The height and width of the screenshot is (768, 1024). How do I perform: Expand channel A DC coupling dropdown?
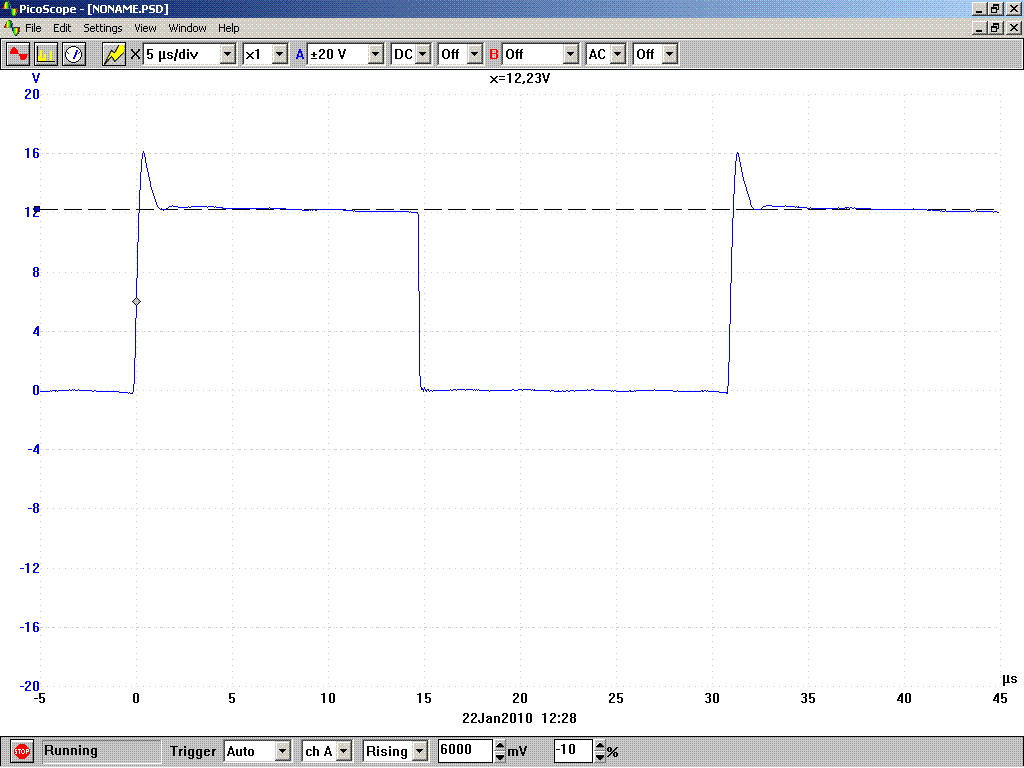click(x=423, y=54)
